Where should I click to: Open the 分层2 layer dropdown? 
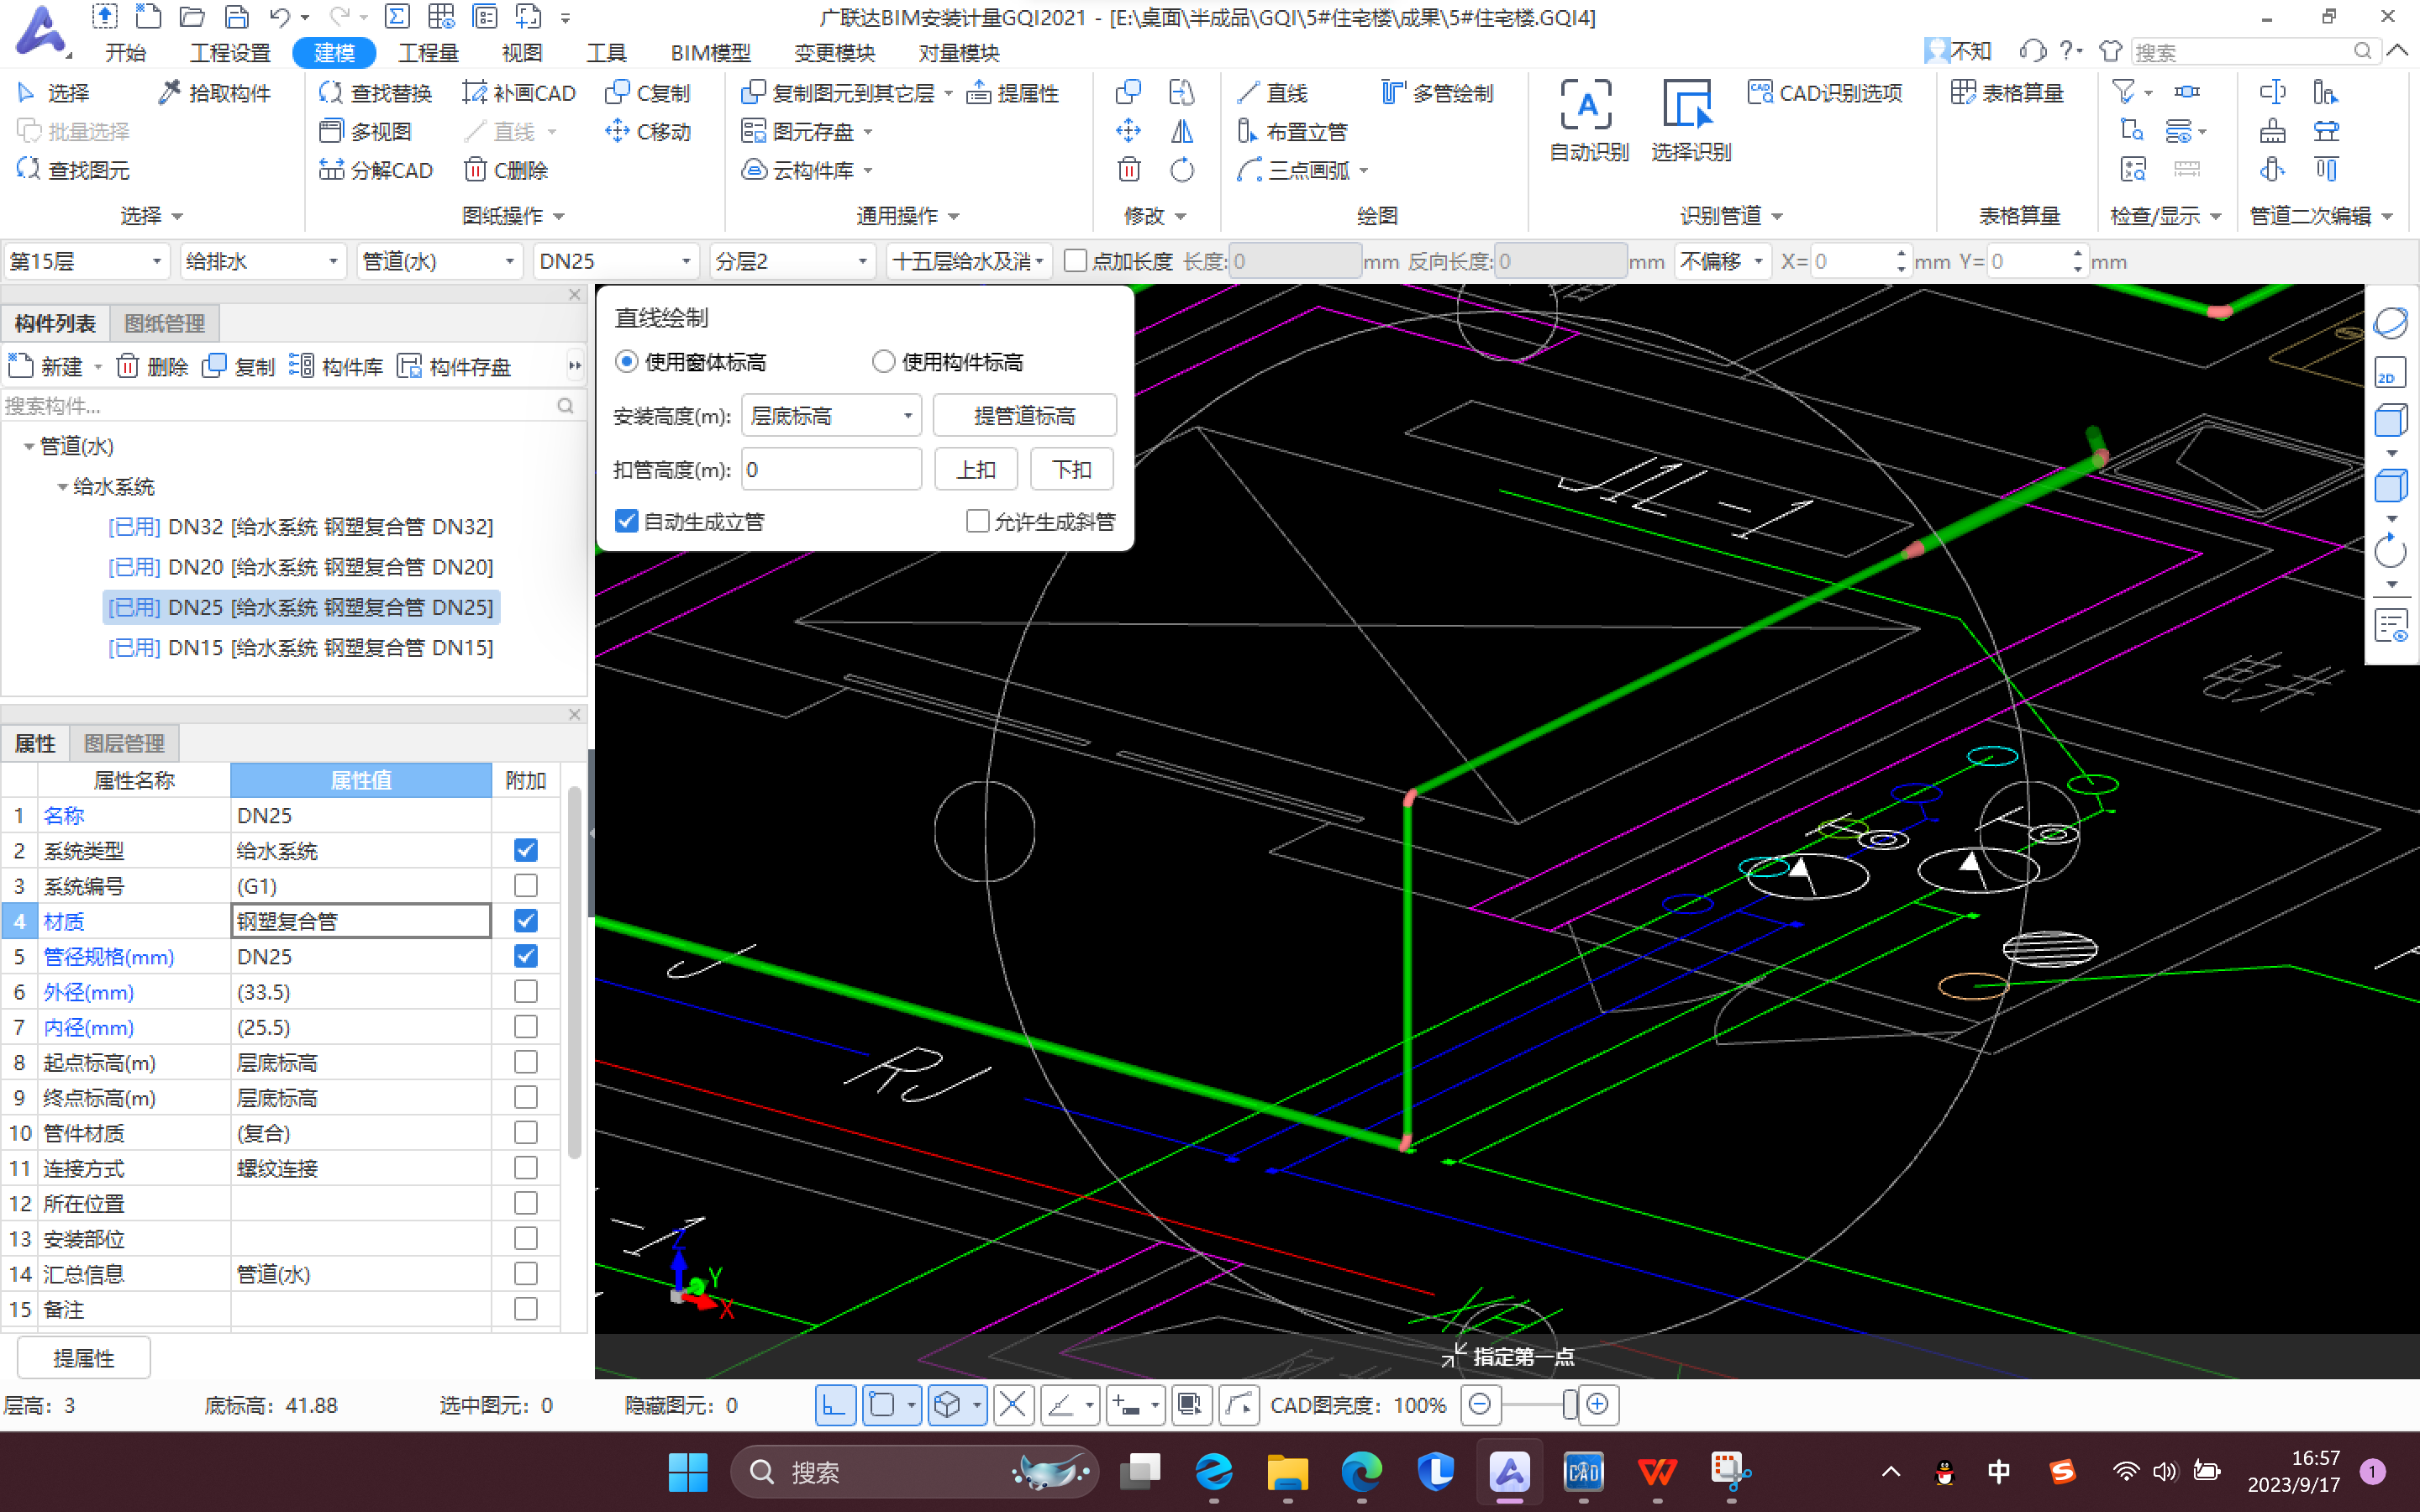pos(793,261)
